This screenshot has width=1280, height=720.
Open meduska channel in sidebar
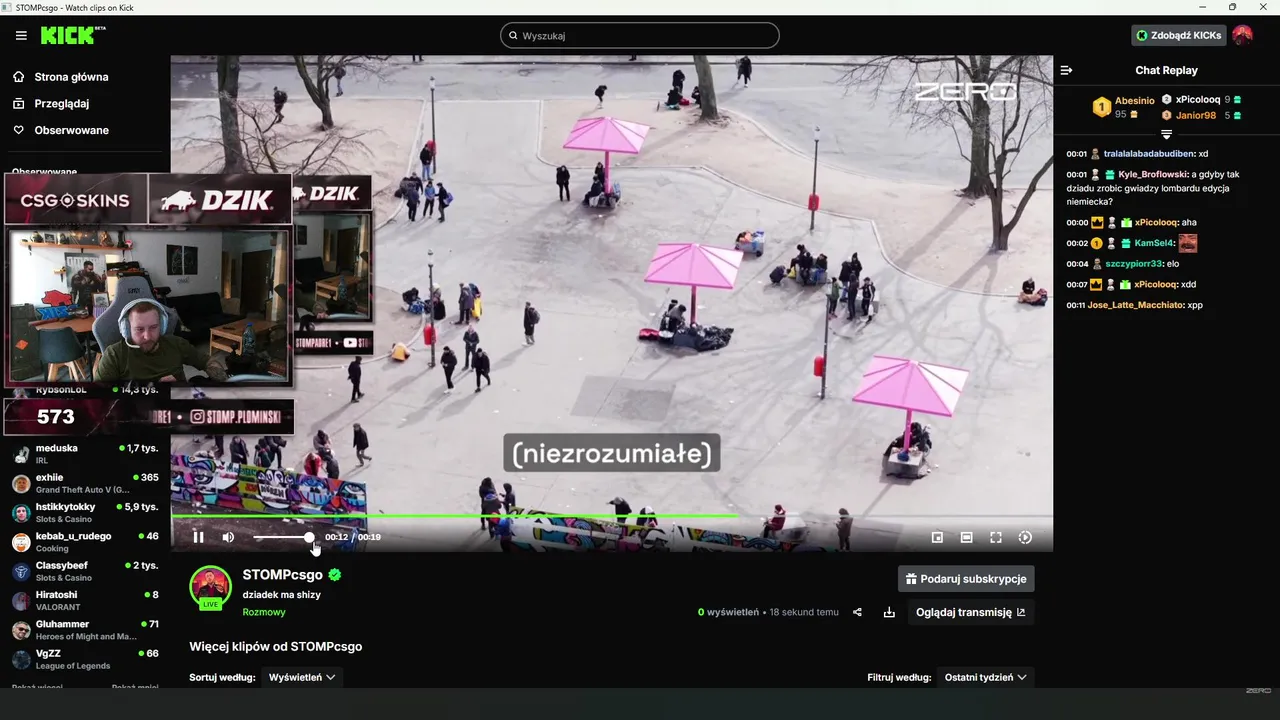click(84, 454)
